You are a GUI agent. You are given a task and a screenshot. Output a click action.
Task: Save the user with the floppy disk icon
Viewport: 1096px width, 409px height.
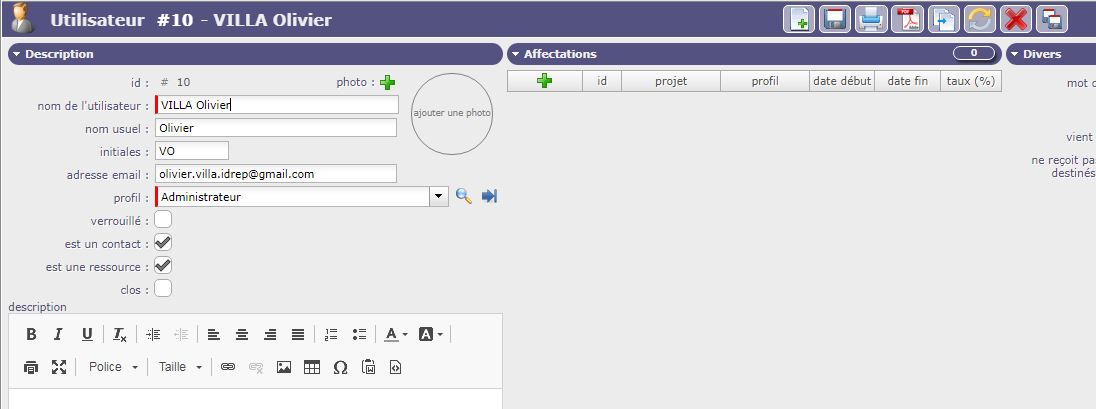835,19
